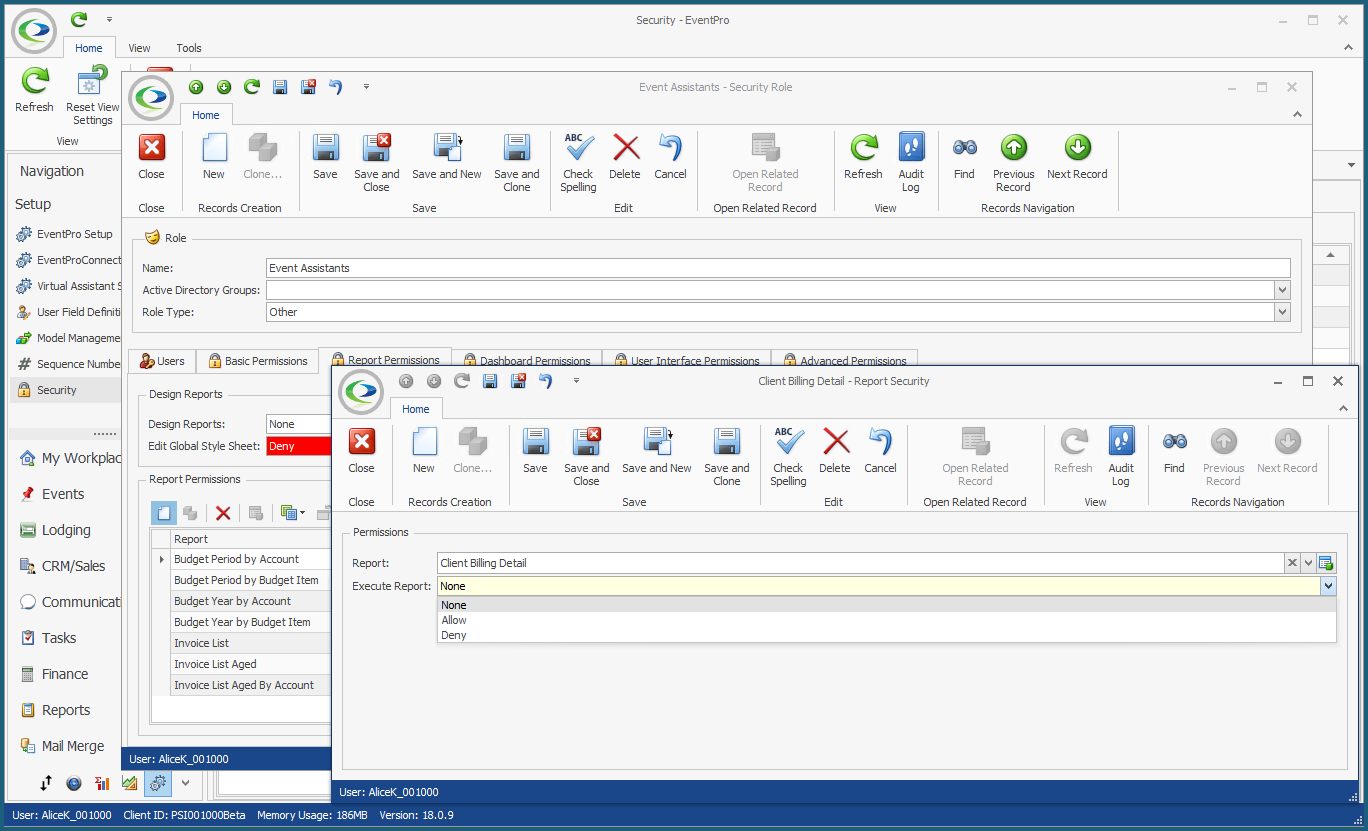This screenshot has height=831, width=1368.
Task: Open Role Type dropdown arrow
Action: click(x=1282, y=312)
